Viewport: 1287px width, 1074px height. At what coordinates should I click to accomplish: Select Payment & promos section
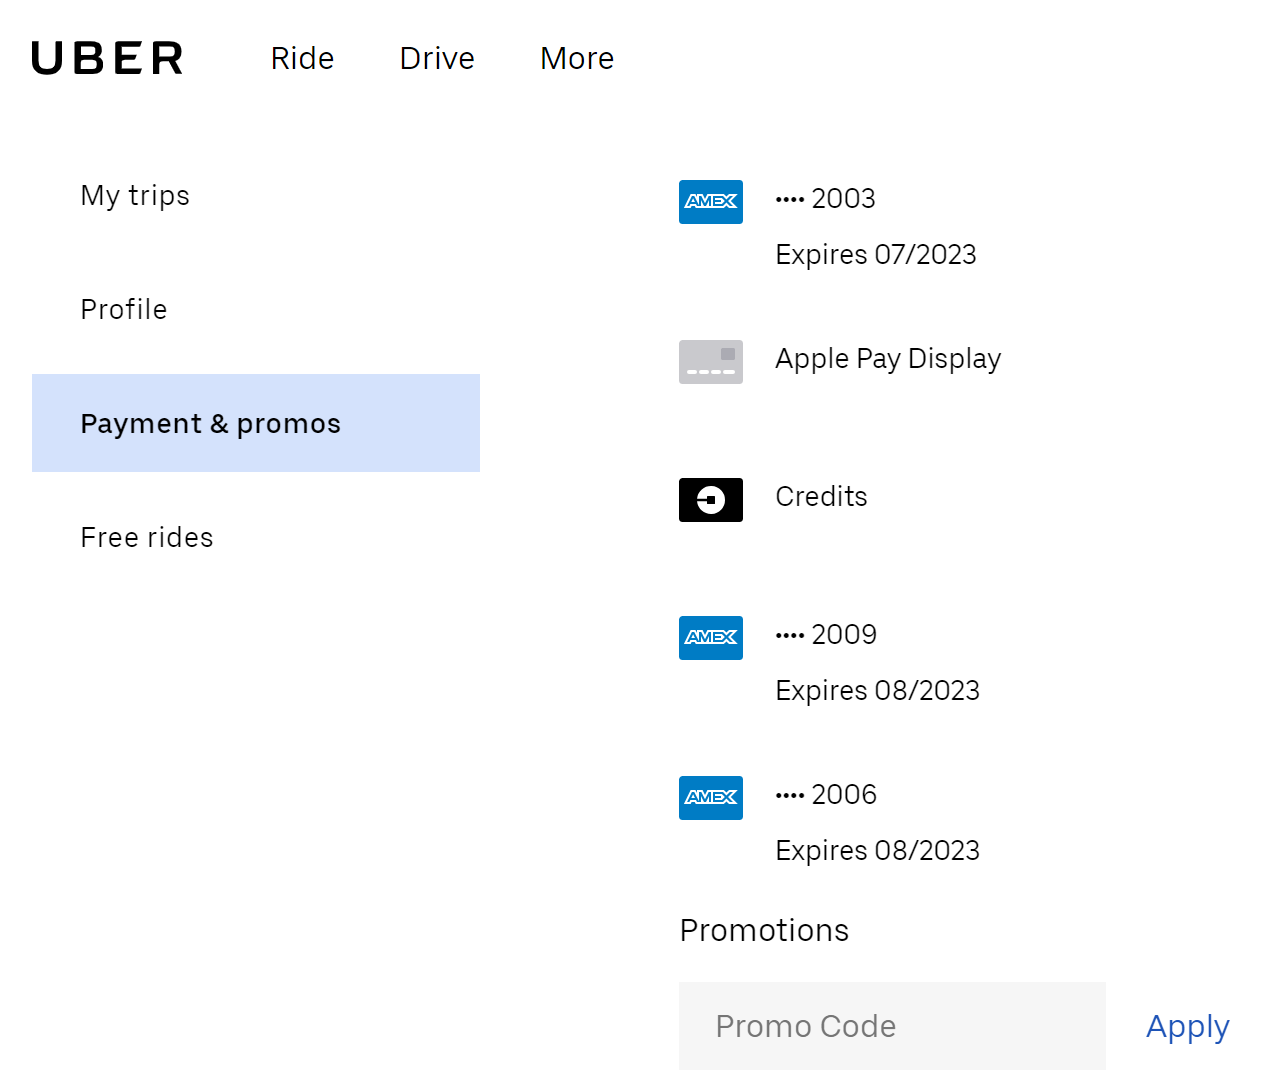[256, 423]
